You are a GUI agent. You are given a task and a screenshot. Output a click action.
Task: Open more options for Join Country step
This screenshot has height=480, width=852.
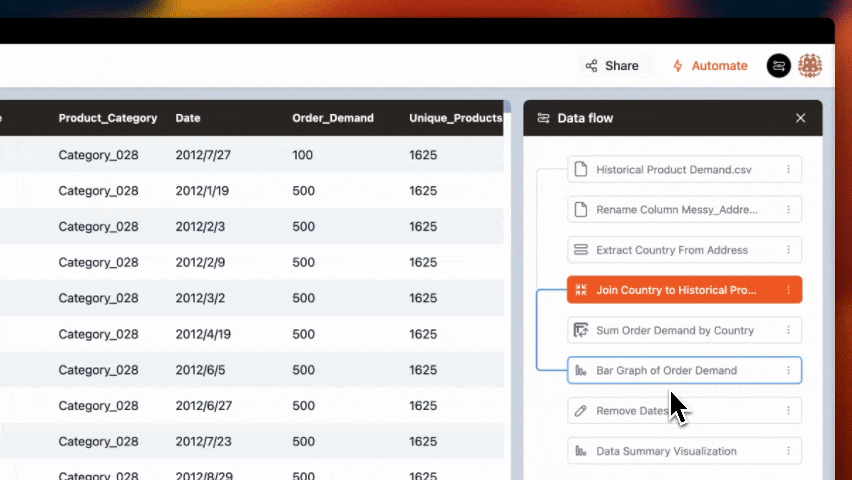click(x=788, y=290)
